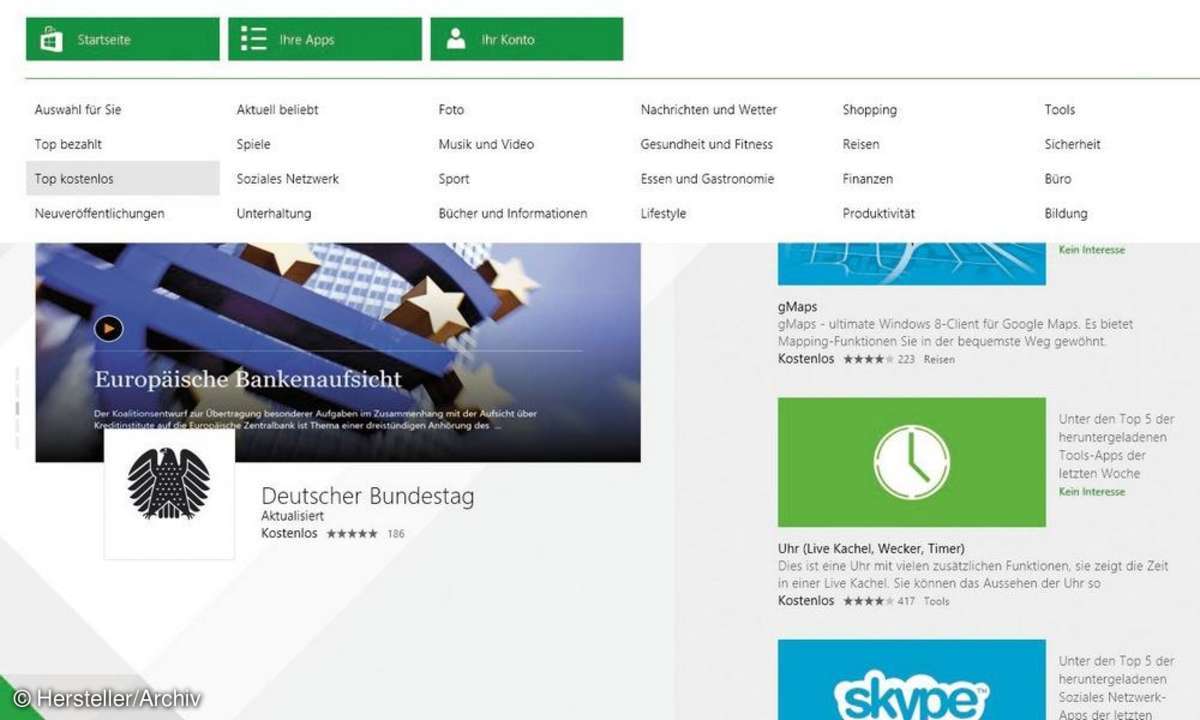Viewport: 1200px width, 720px height.
Task: Click the Store bag icon on Startseite
Action: click(x=51, y=39)
